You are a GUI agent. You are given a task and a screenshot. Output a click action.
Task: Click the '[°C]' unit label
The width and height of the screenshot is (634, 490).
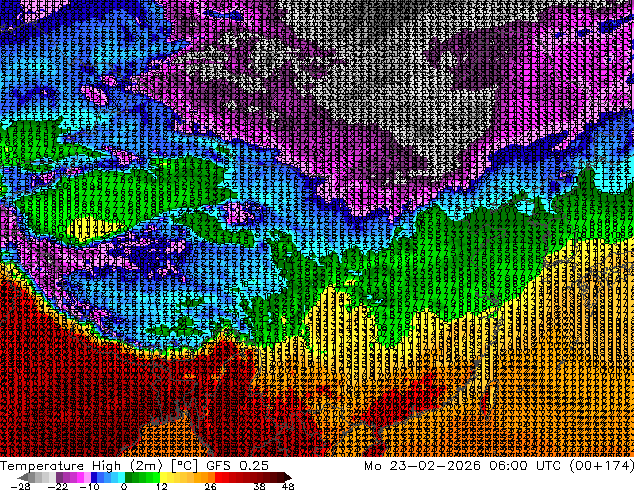184,466
